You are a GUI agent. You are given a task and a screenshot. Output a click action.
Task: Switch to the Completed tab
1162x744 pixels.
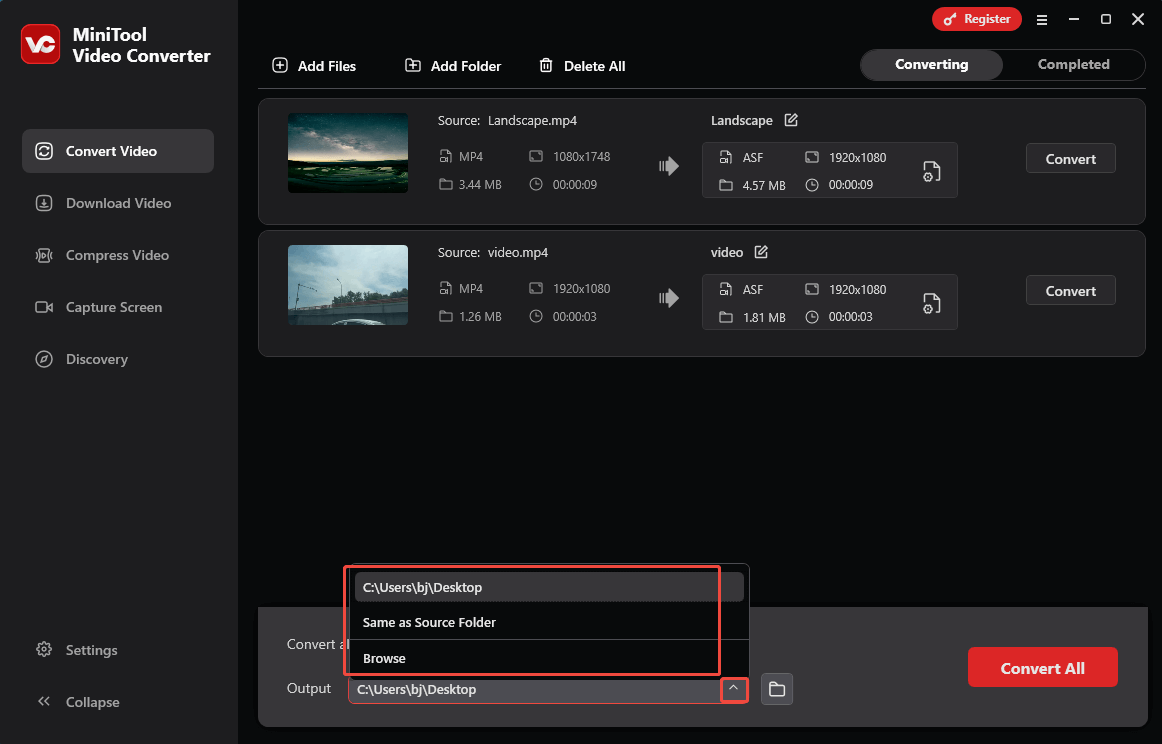[x=1073, y=64]
